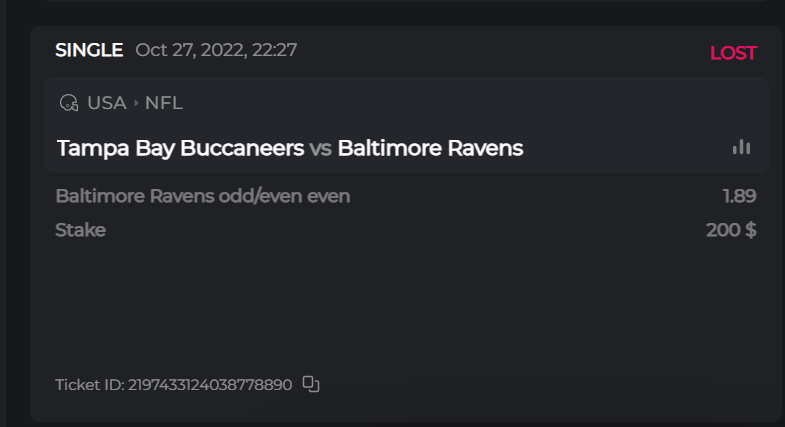Click the Baltimore Ravens name in match title

[x=430, y=148]
